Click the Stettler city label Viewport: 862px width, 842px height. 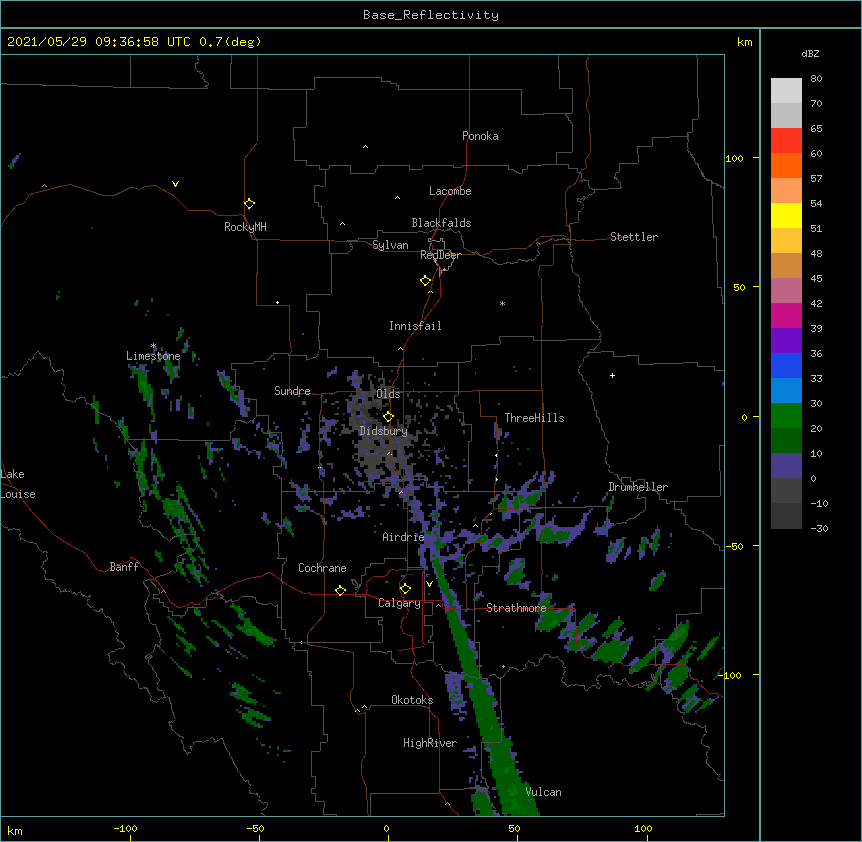(x=634, y=237)
